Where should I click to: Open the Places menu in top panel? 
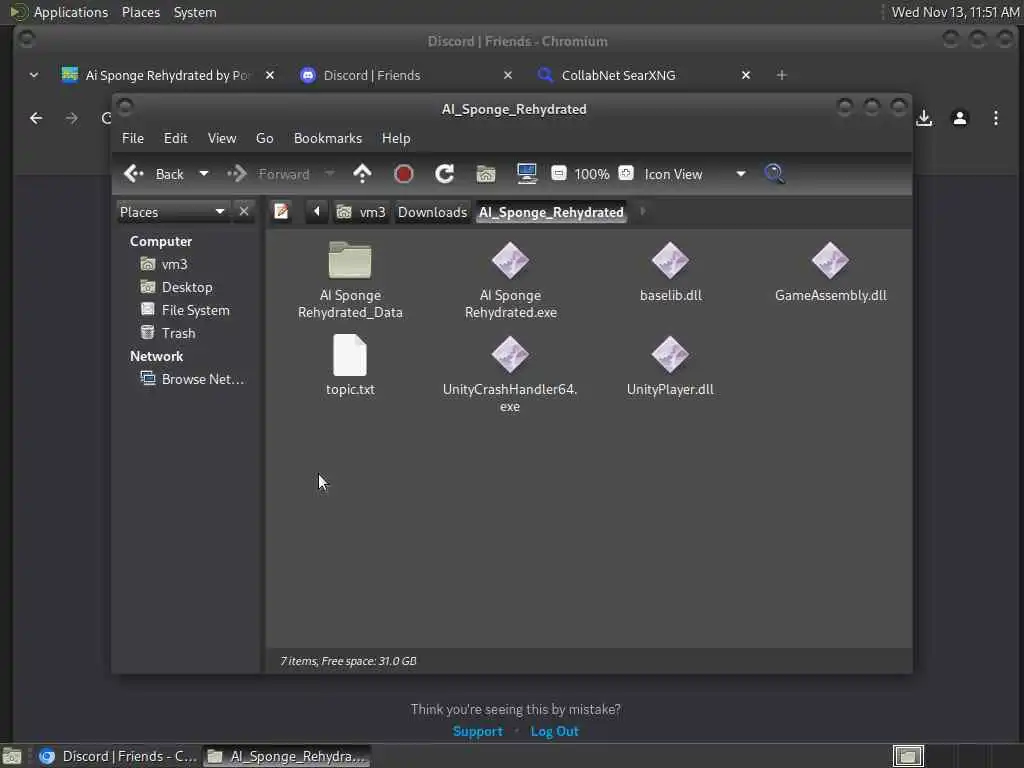click(140, 12)
